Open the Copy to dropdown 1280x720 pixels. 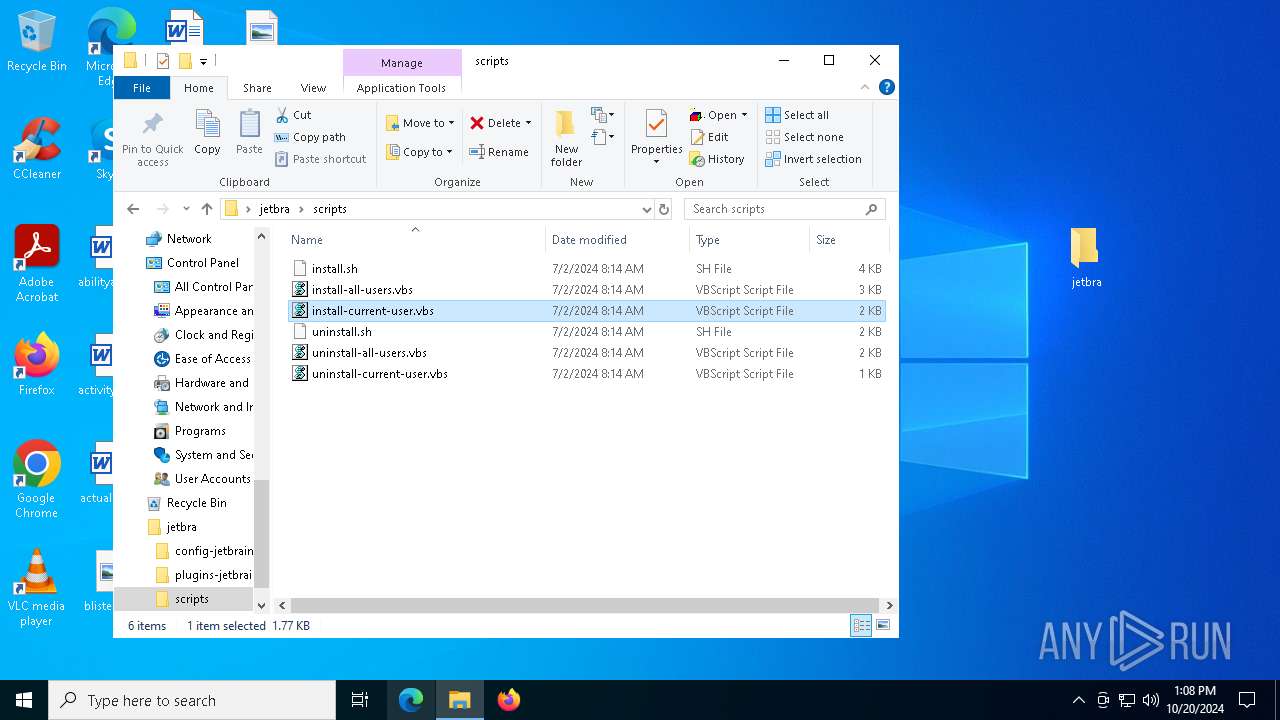pyautogui.click(x=420, y=152)
